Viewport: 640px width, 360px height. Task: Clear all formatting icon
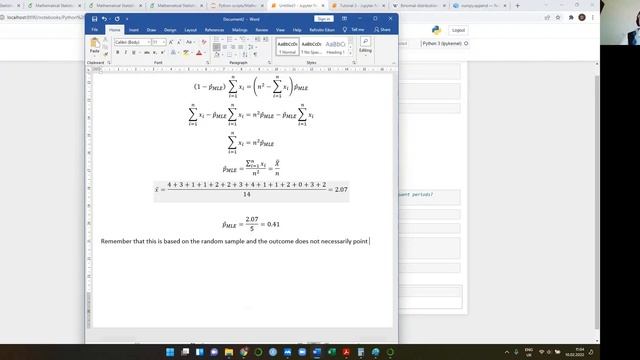pos(204,42)
